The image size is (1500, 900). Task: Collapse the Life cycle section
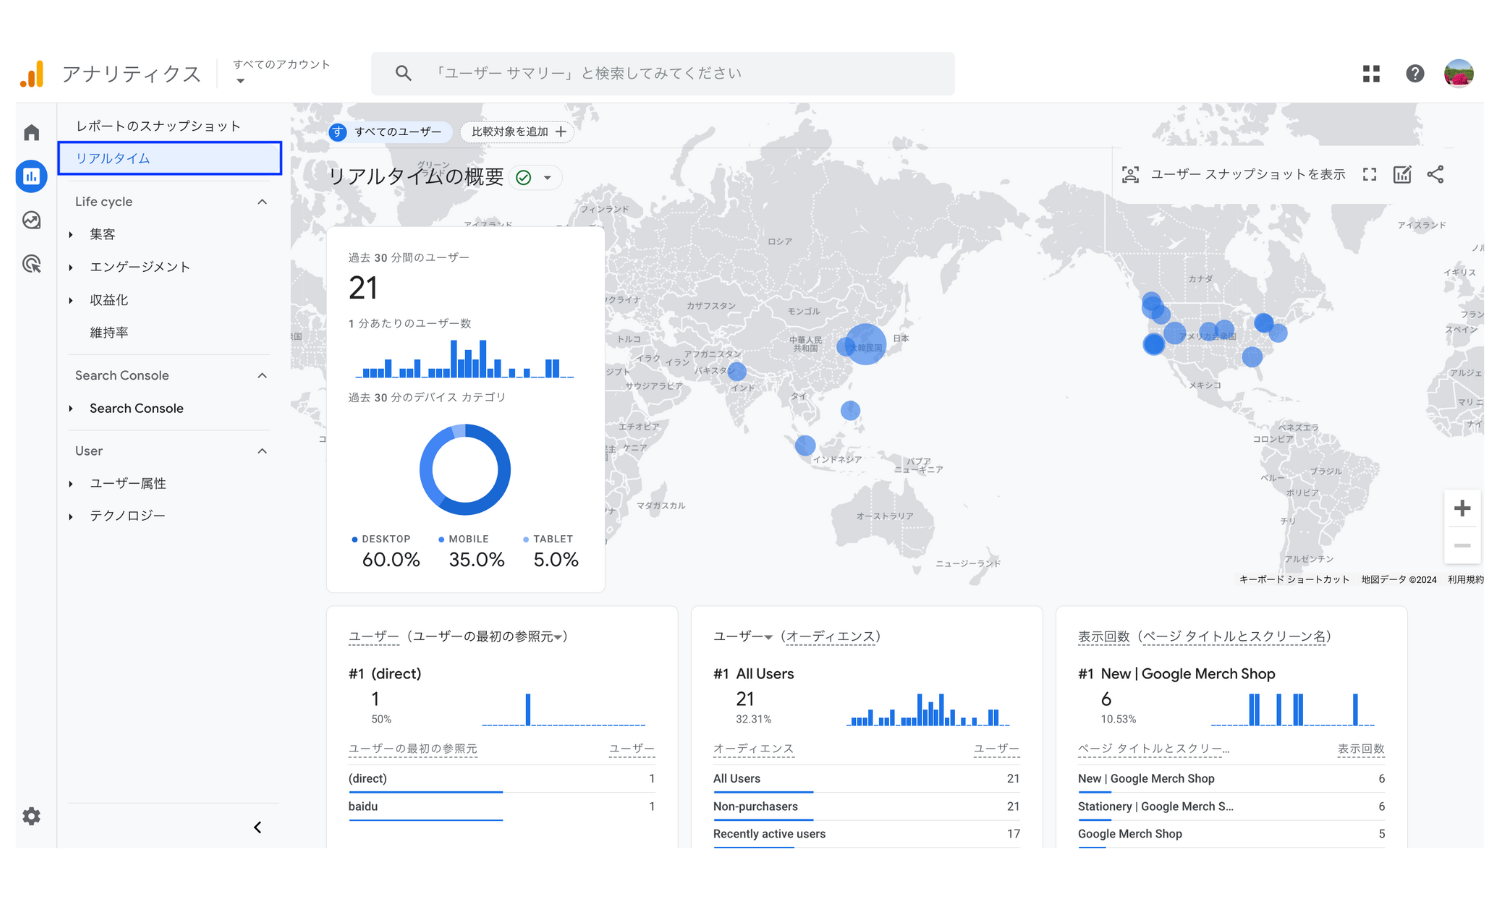point(262,202)
